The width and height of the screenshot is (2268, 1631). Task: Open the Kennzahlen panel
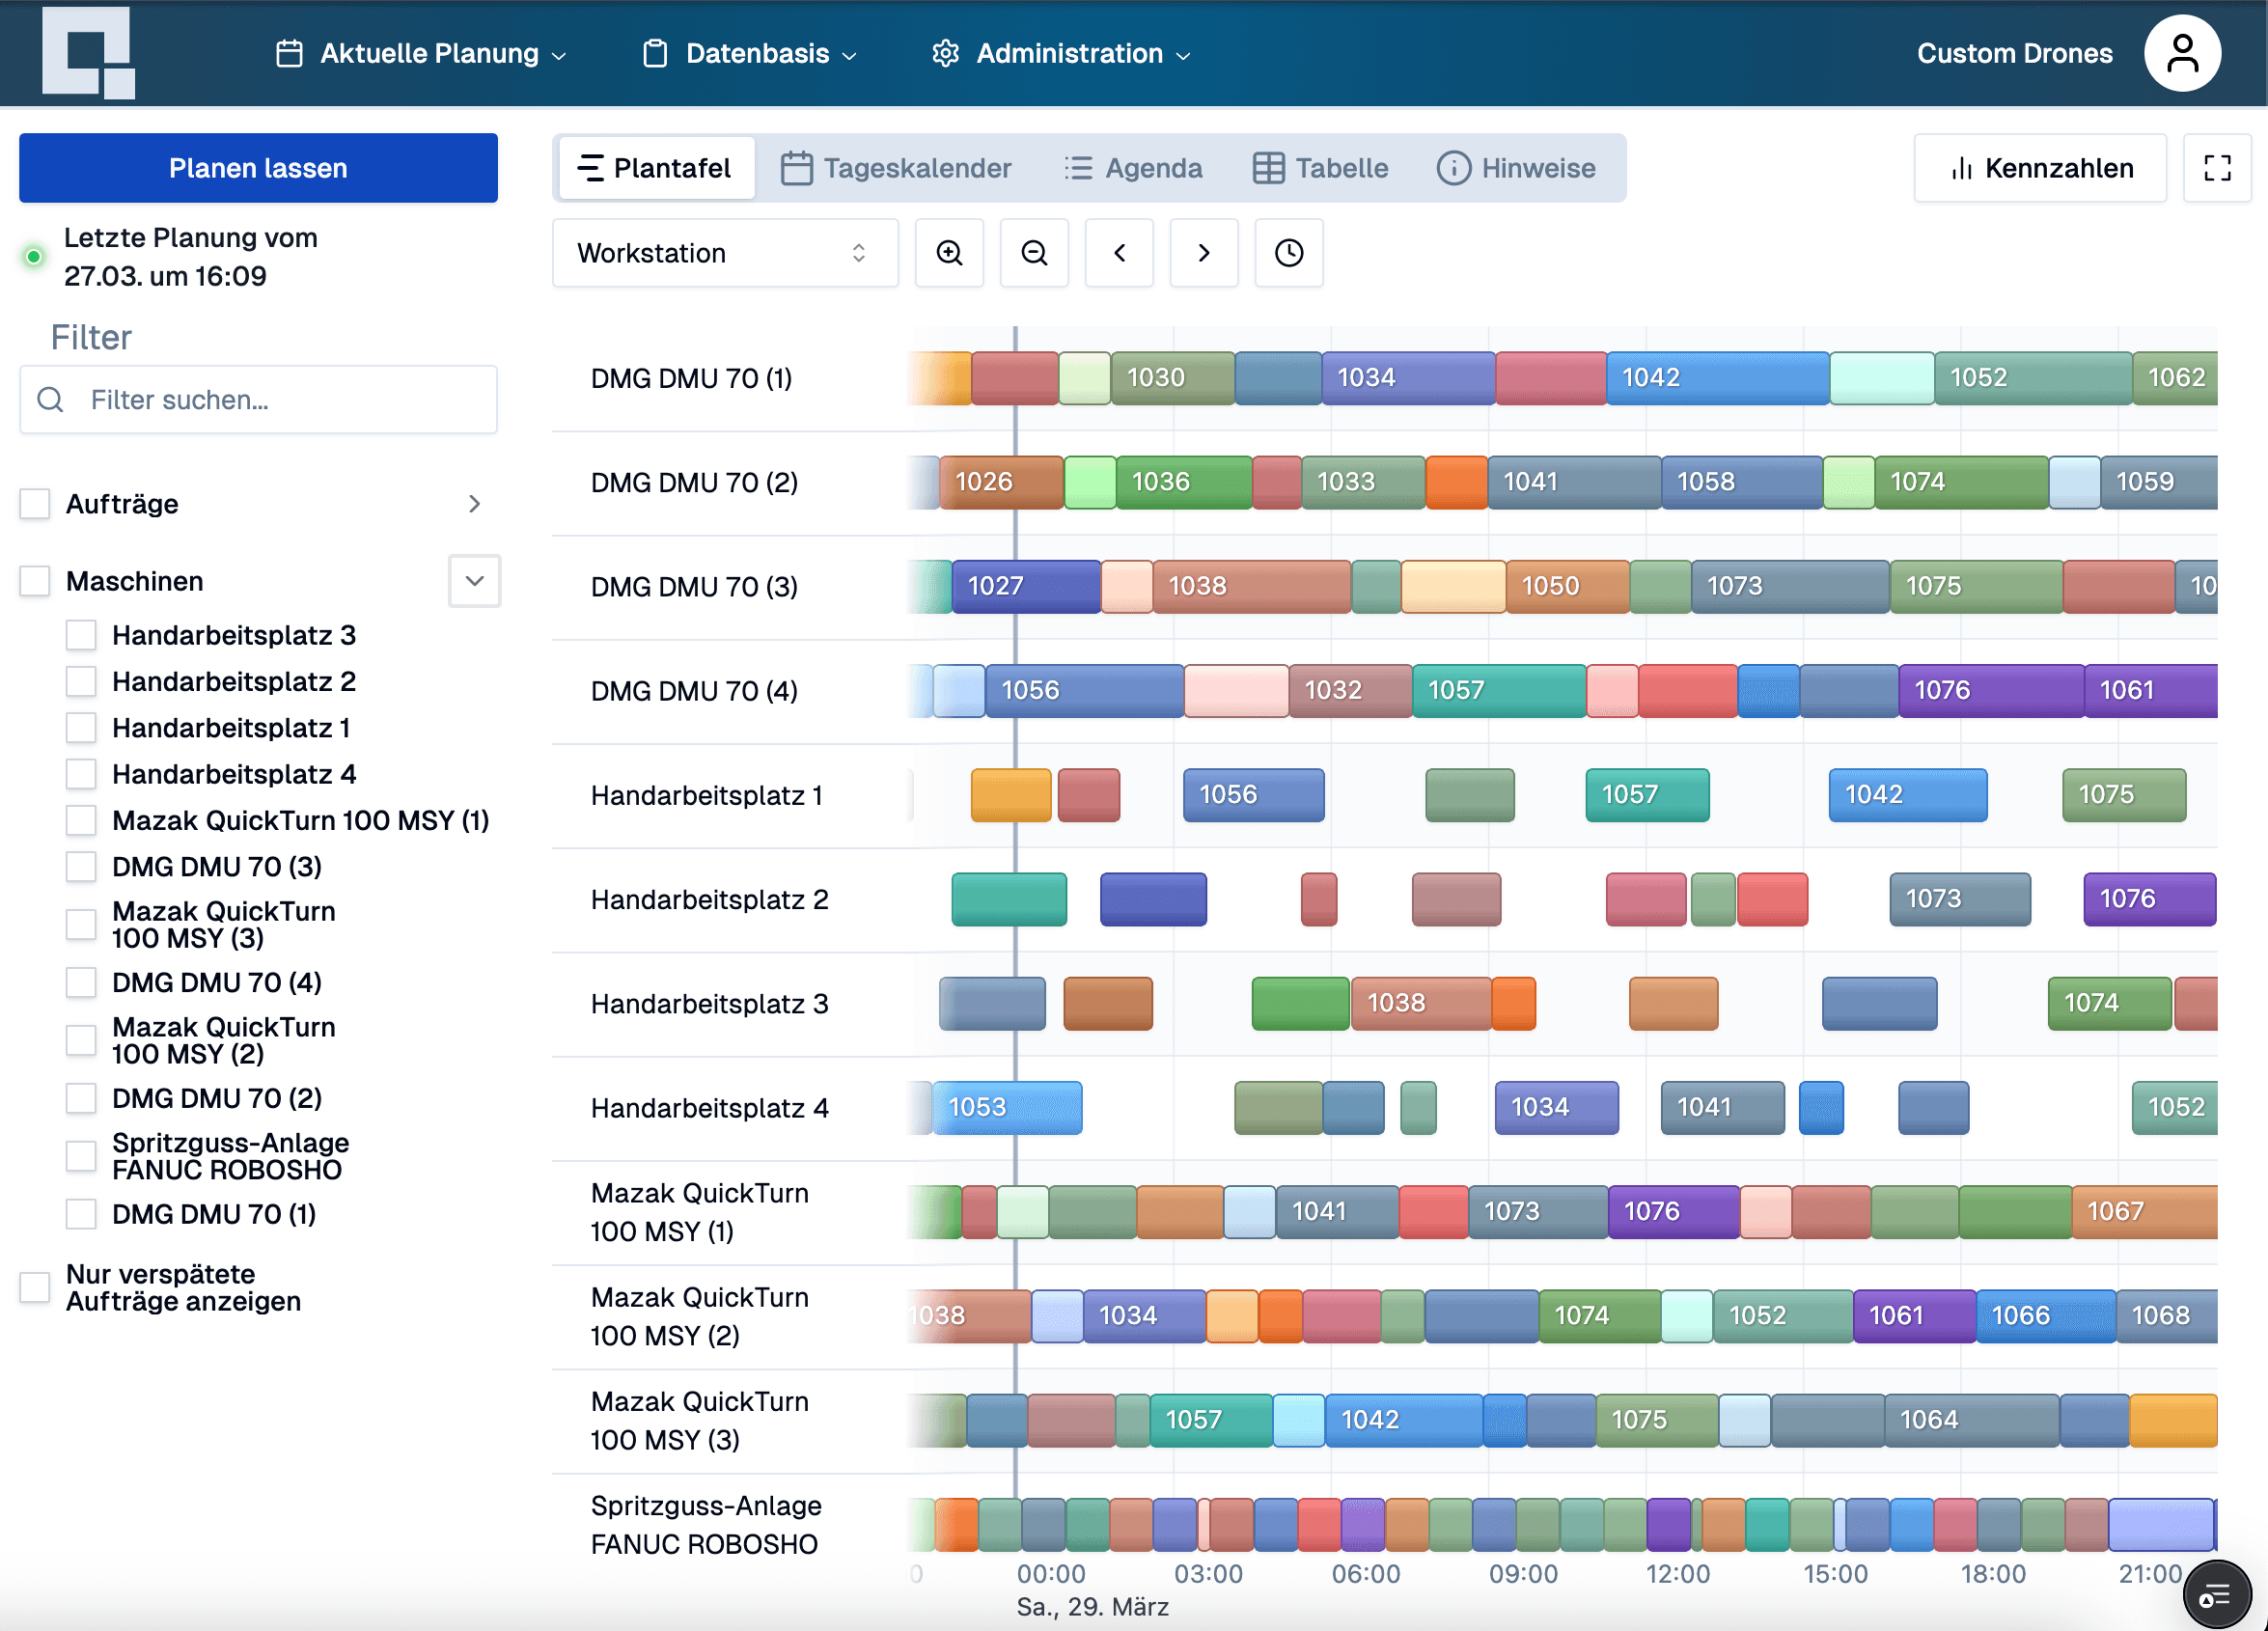pos(2040,168)
